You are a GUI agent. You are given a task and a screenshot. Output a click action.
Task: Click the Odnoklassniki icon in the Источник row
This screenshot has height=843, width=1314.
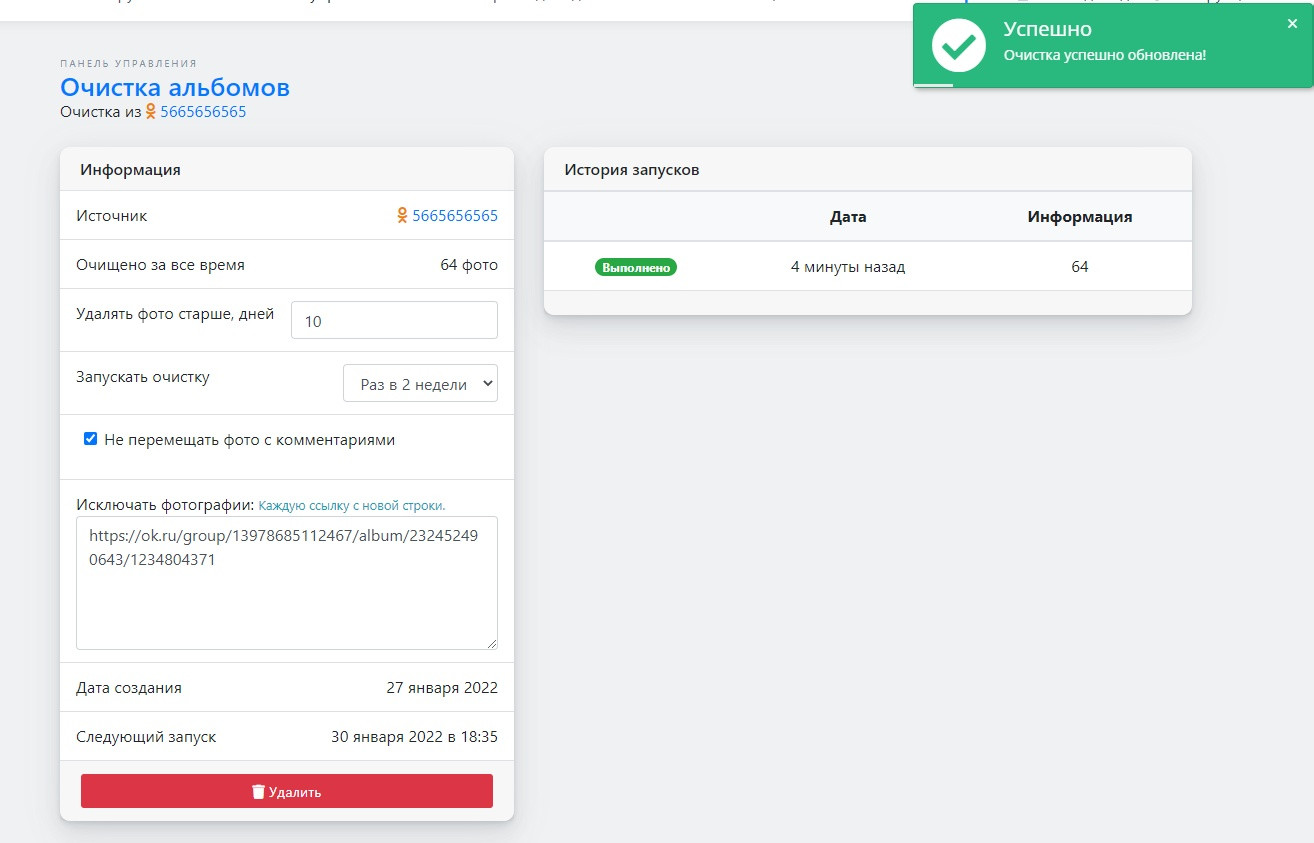click(x=402, y=215)
